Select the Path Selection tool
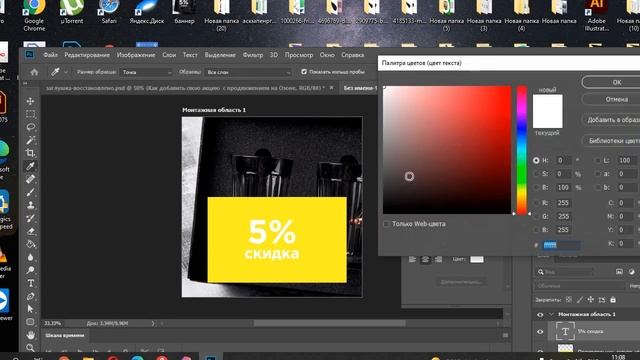This screenshot has width=640, height=360. 30,309
